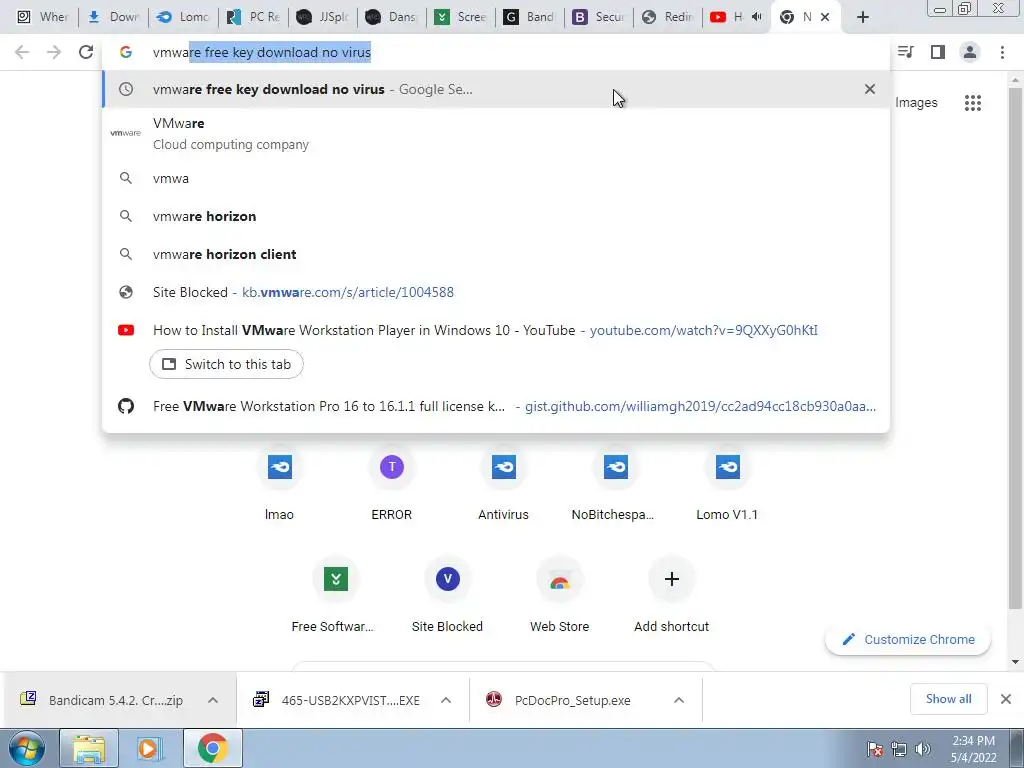Image resolution: width=1024 pixels, height=768 pixels.
Task: Expand options for PcDocPro_Setup.exe download
Action: coord(679,700)
